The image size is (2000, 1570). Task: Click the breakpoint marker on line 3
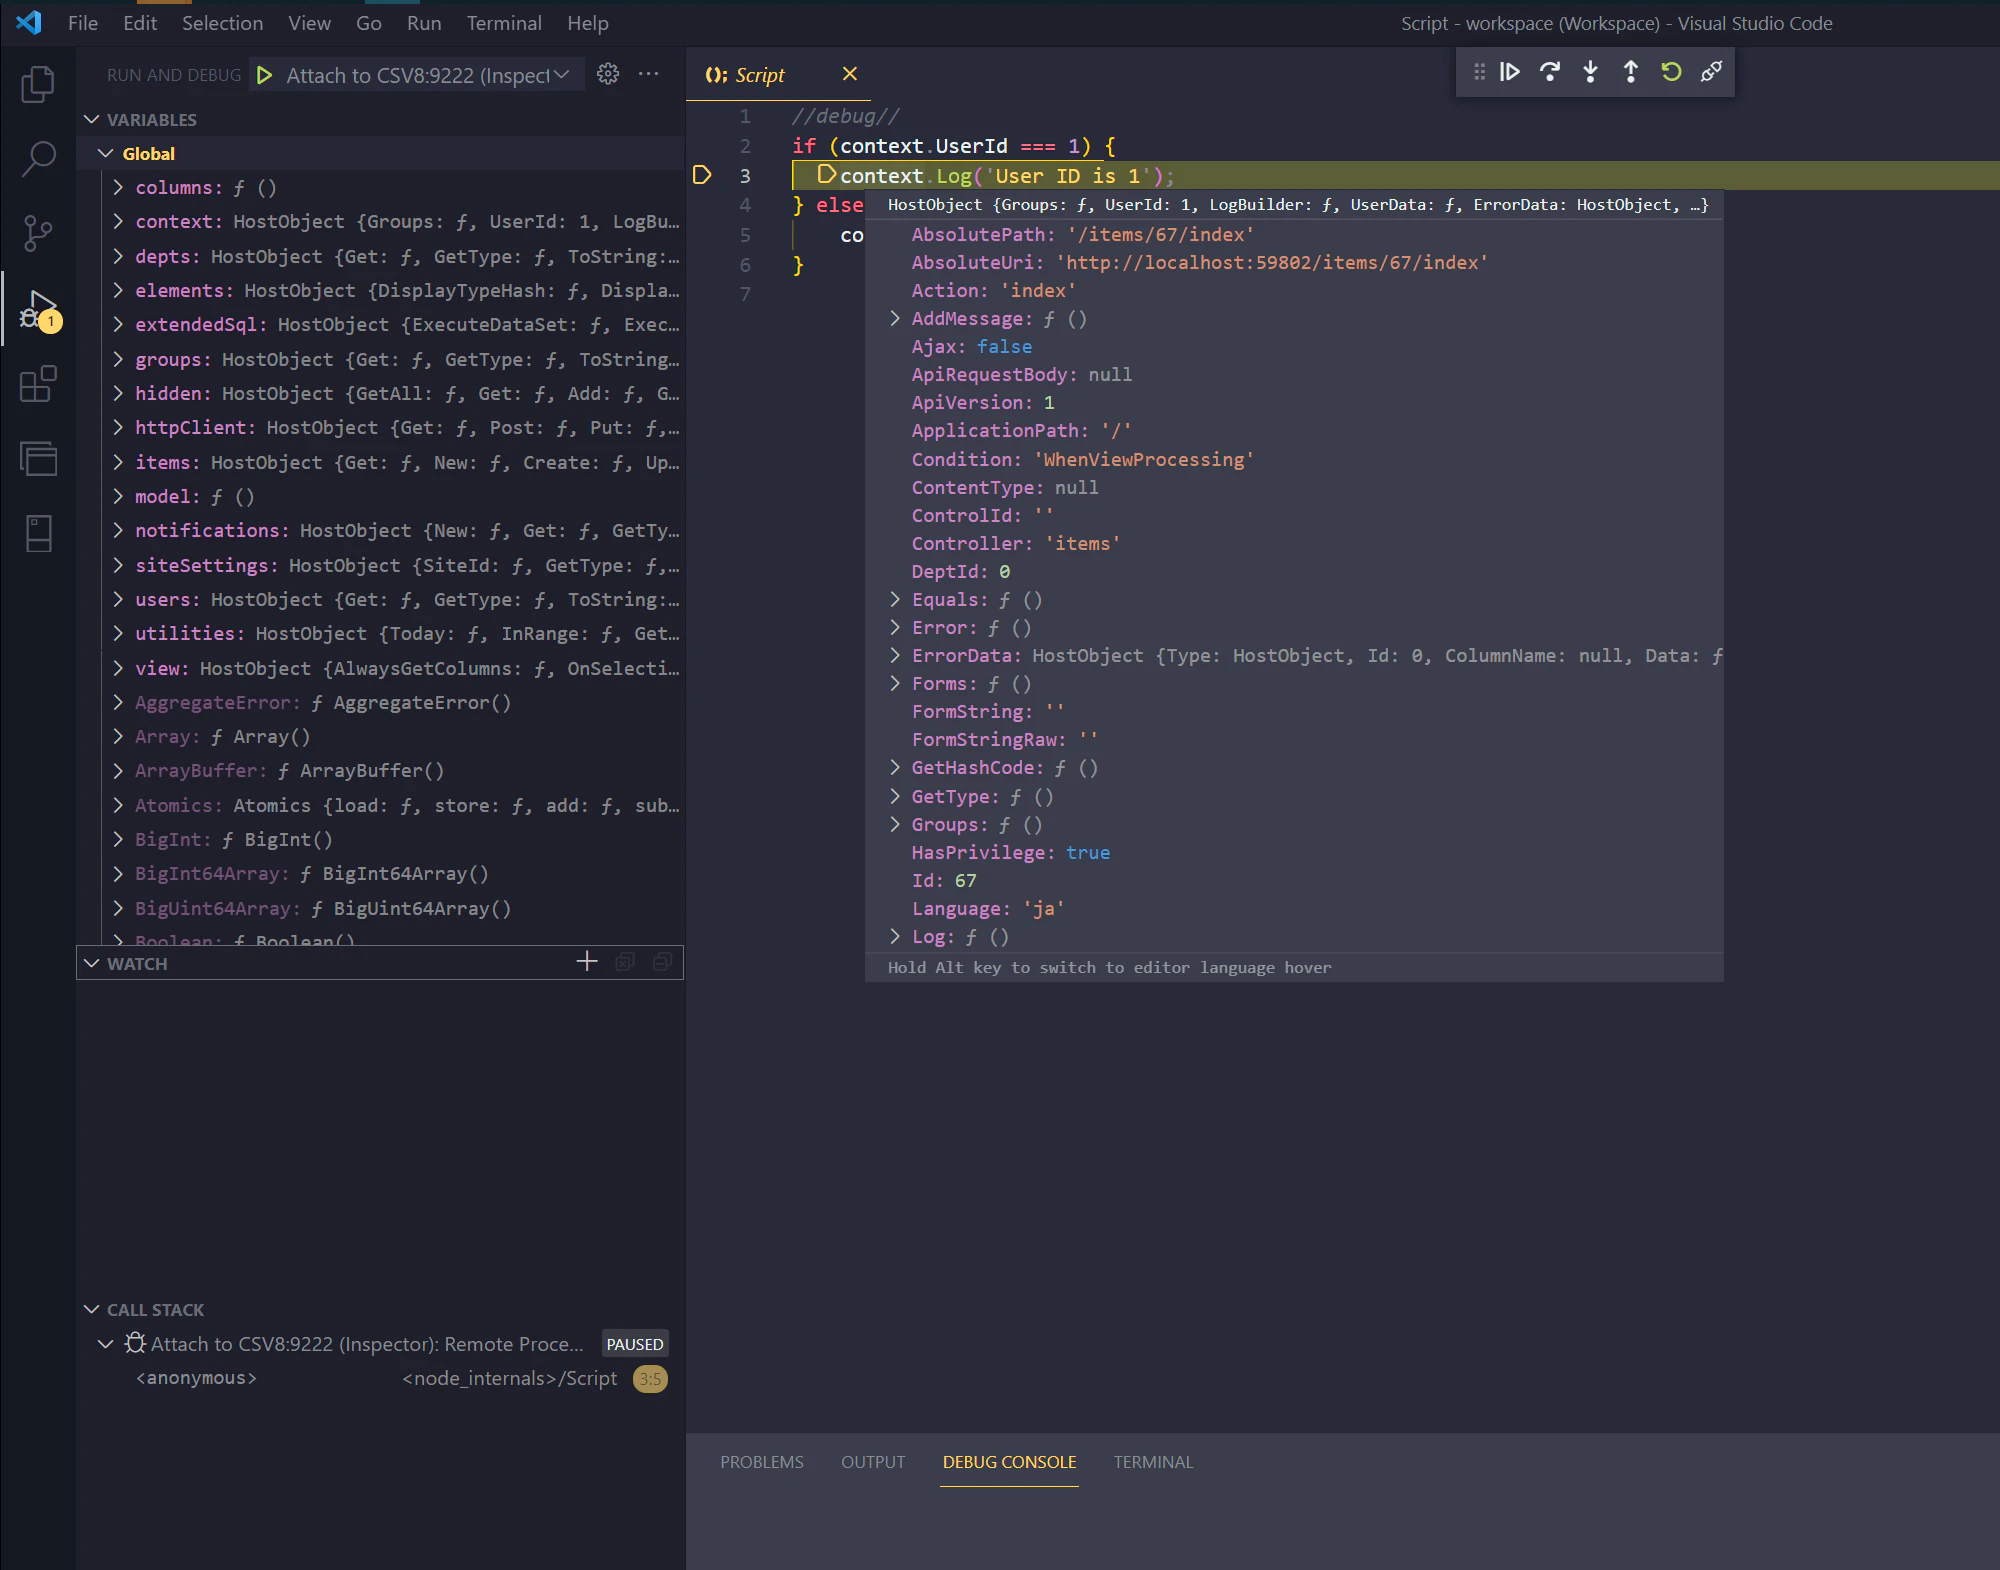(702, 175)
